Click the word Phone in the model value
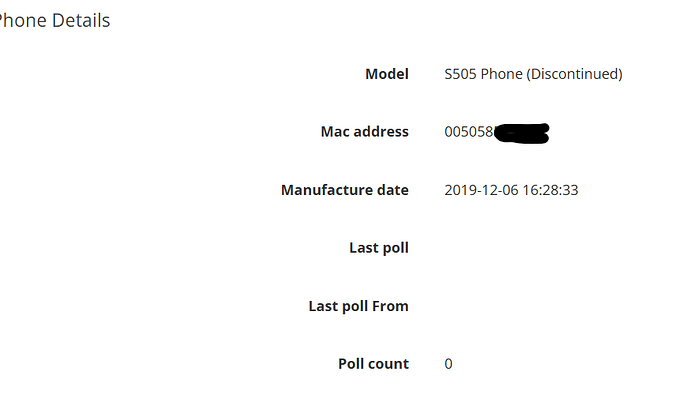Image resolution: width=690 pixels, height=412 pixels. 502,74
